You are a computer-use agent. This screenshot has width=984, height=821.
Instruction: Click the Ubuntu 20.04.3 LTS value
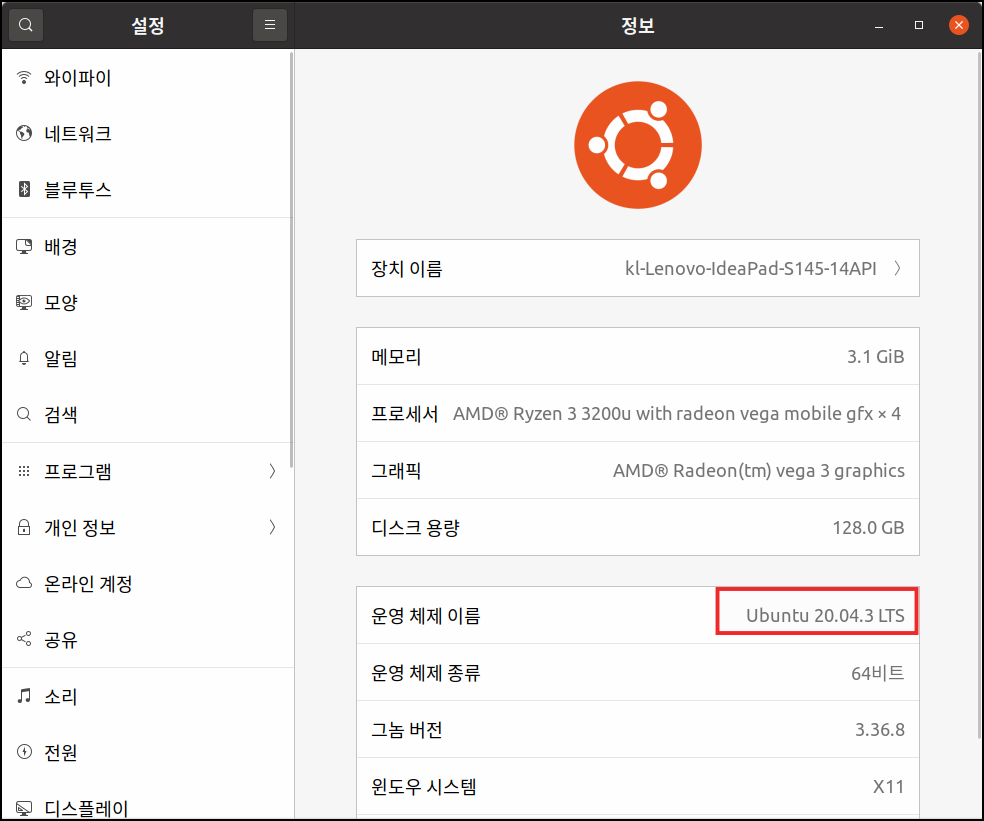[x=825, y=615]
